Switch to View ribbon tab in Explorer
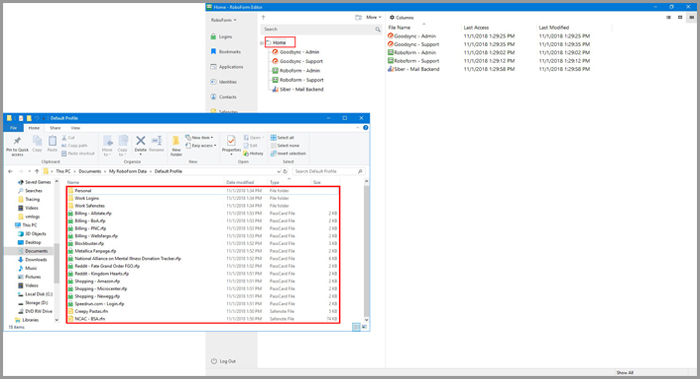The image size is (700, 379). click(75, 128)
